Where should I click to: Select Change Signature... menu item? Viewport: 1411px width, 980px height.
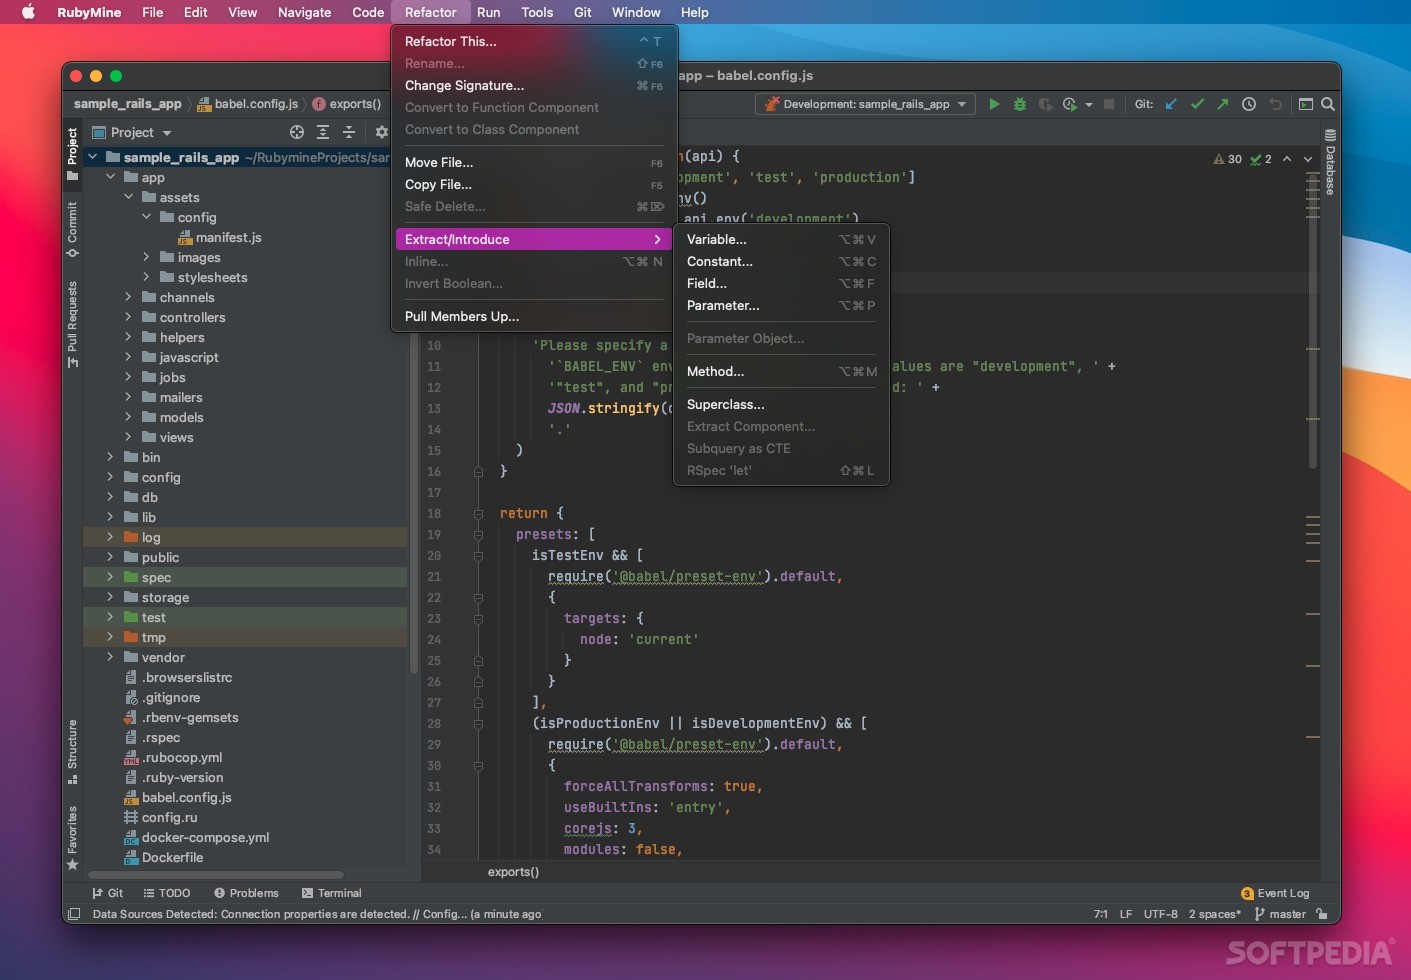pyautogui.click(x=534, y=85)
